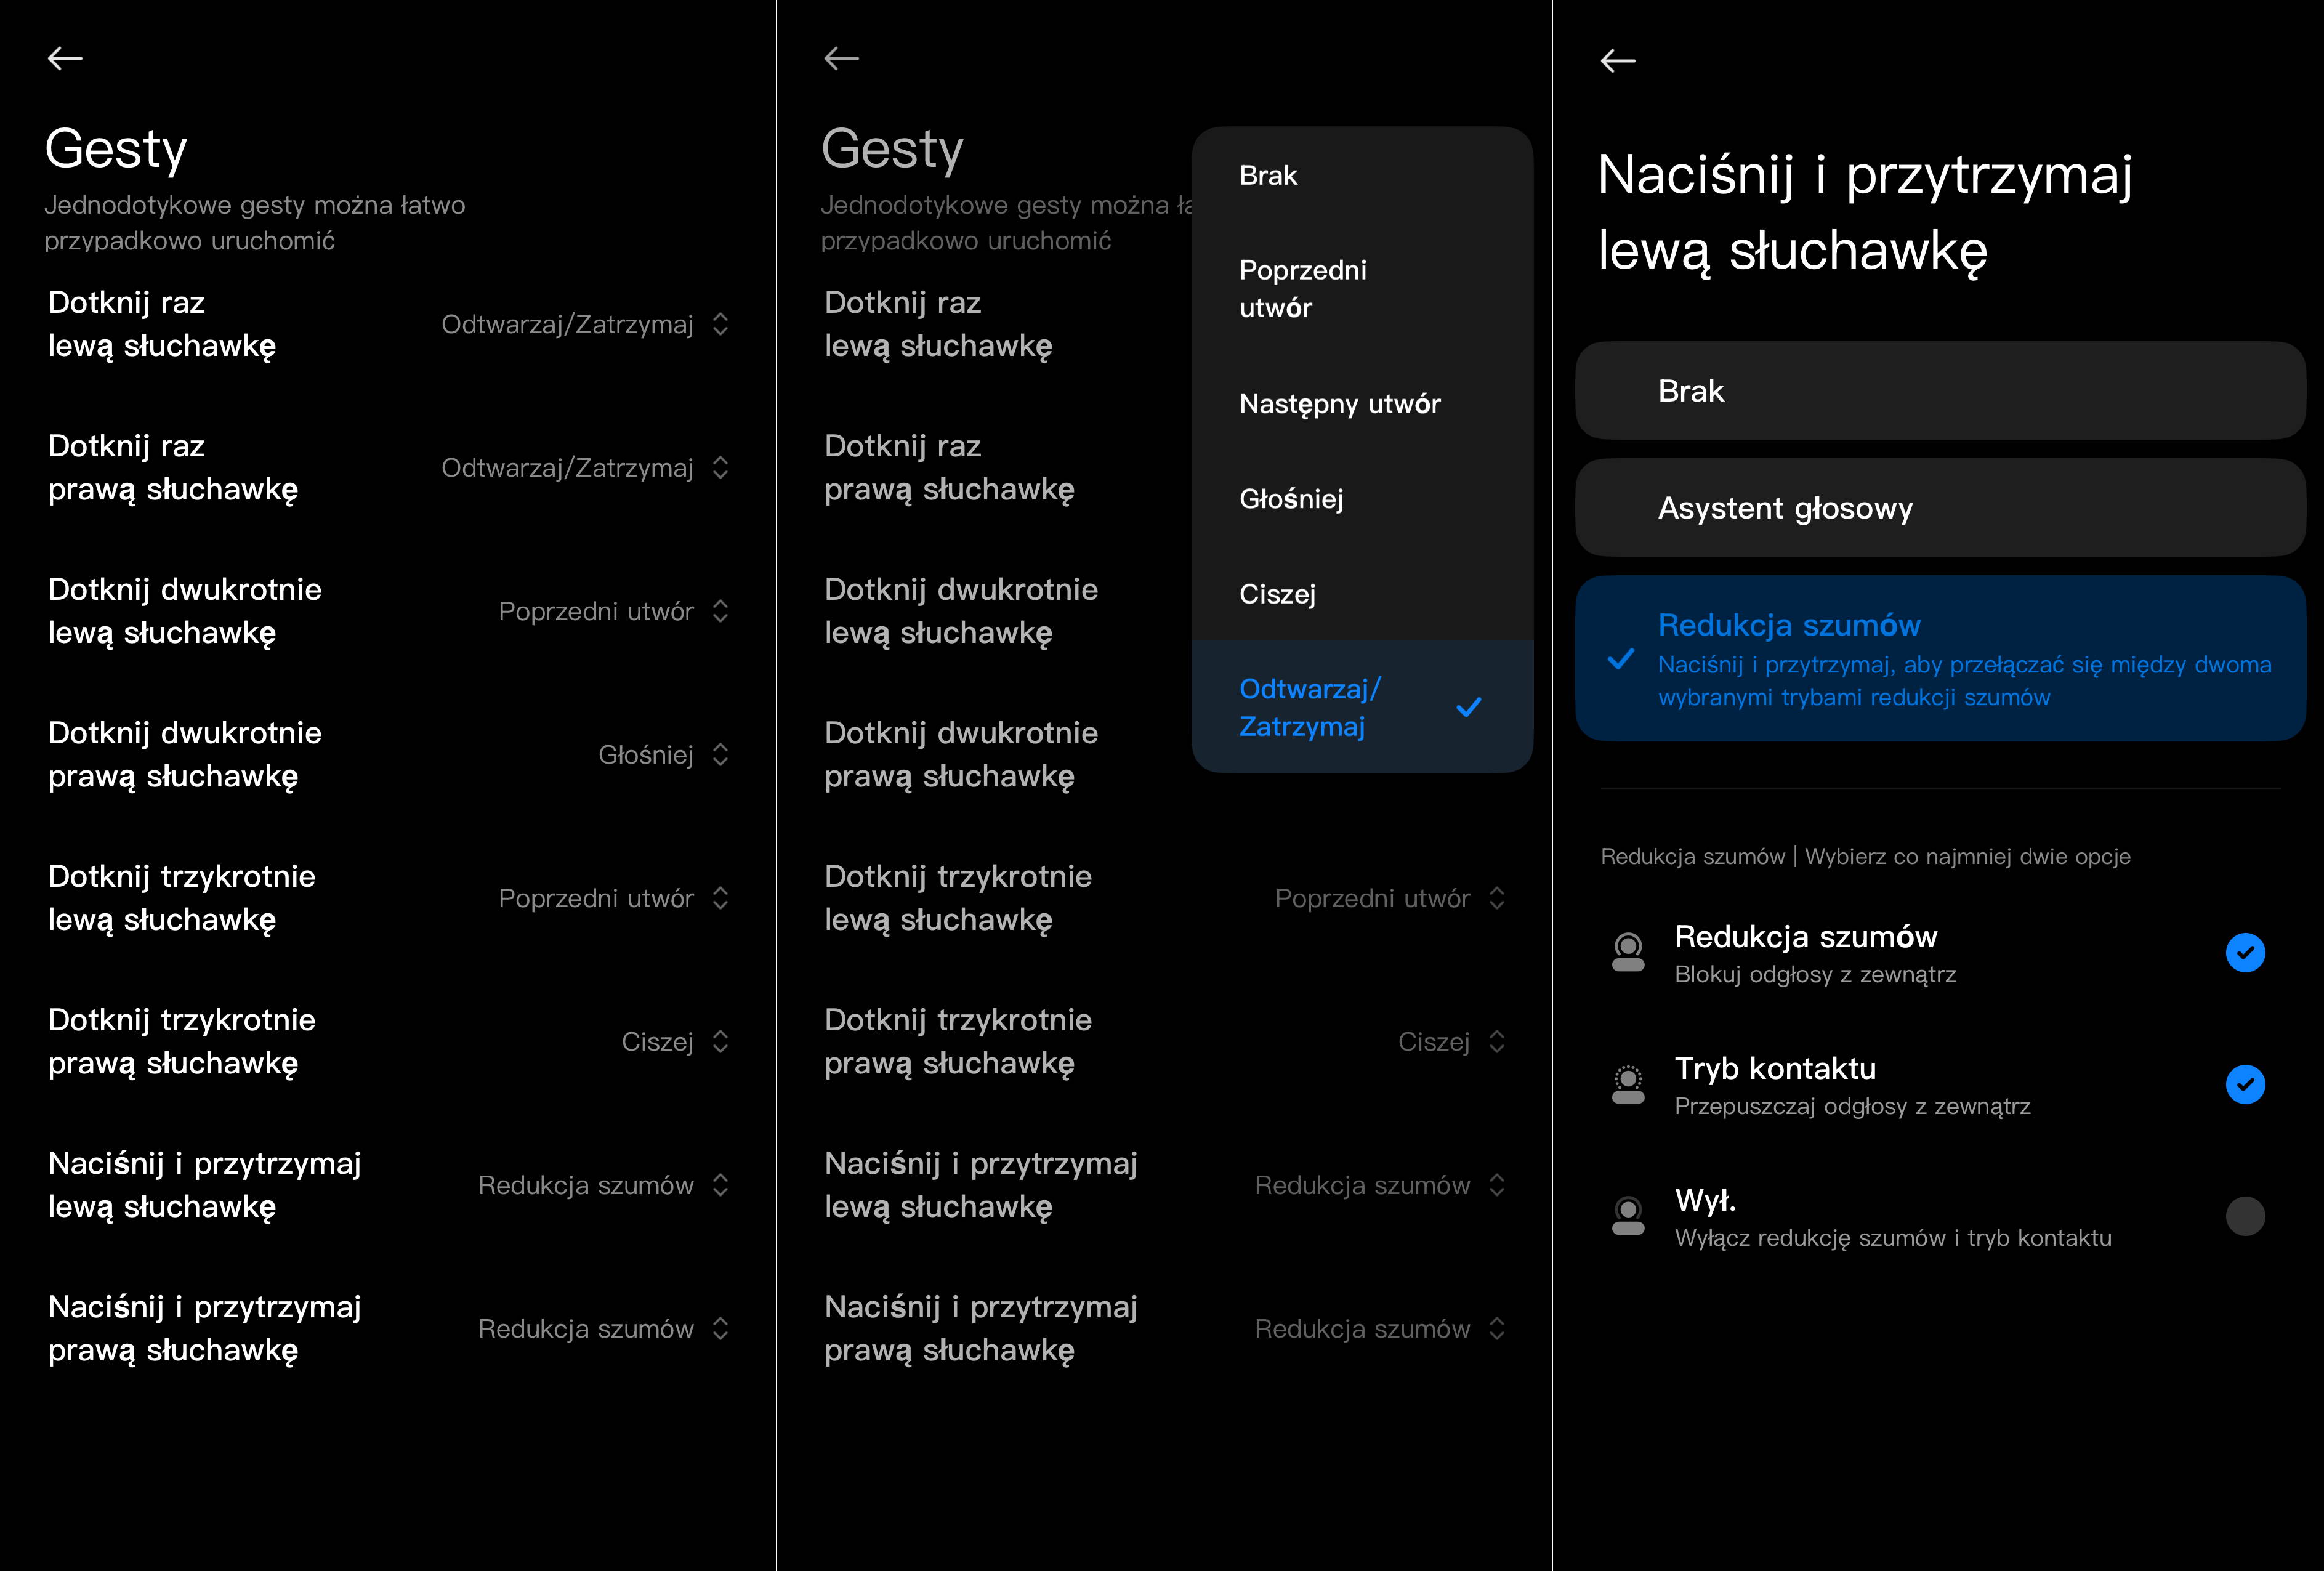This screenshot has width=2324, height=1571.
Task: Choose Następny utwór from popup menu
Action: pyautogui.click(x=1339, y=404)
